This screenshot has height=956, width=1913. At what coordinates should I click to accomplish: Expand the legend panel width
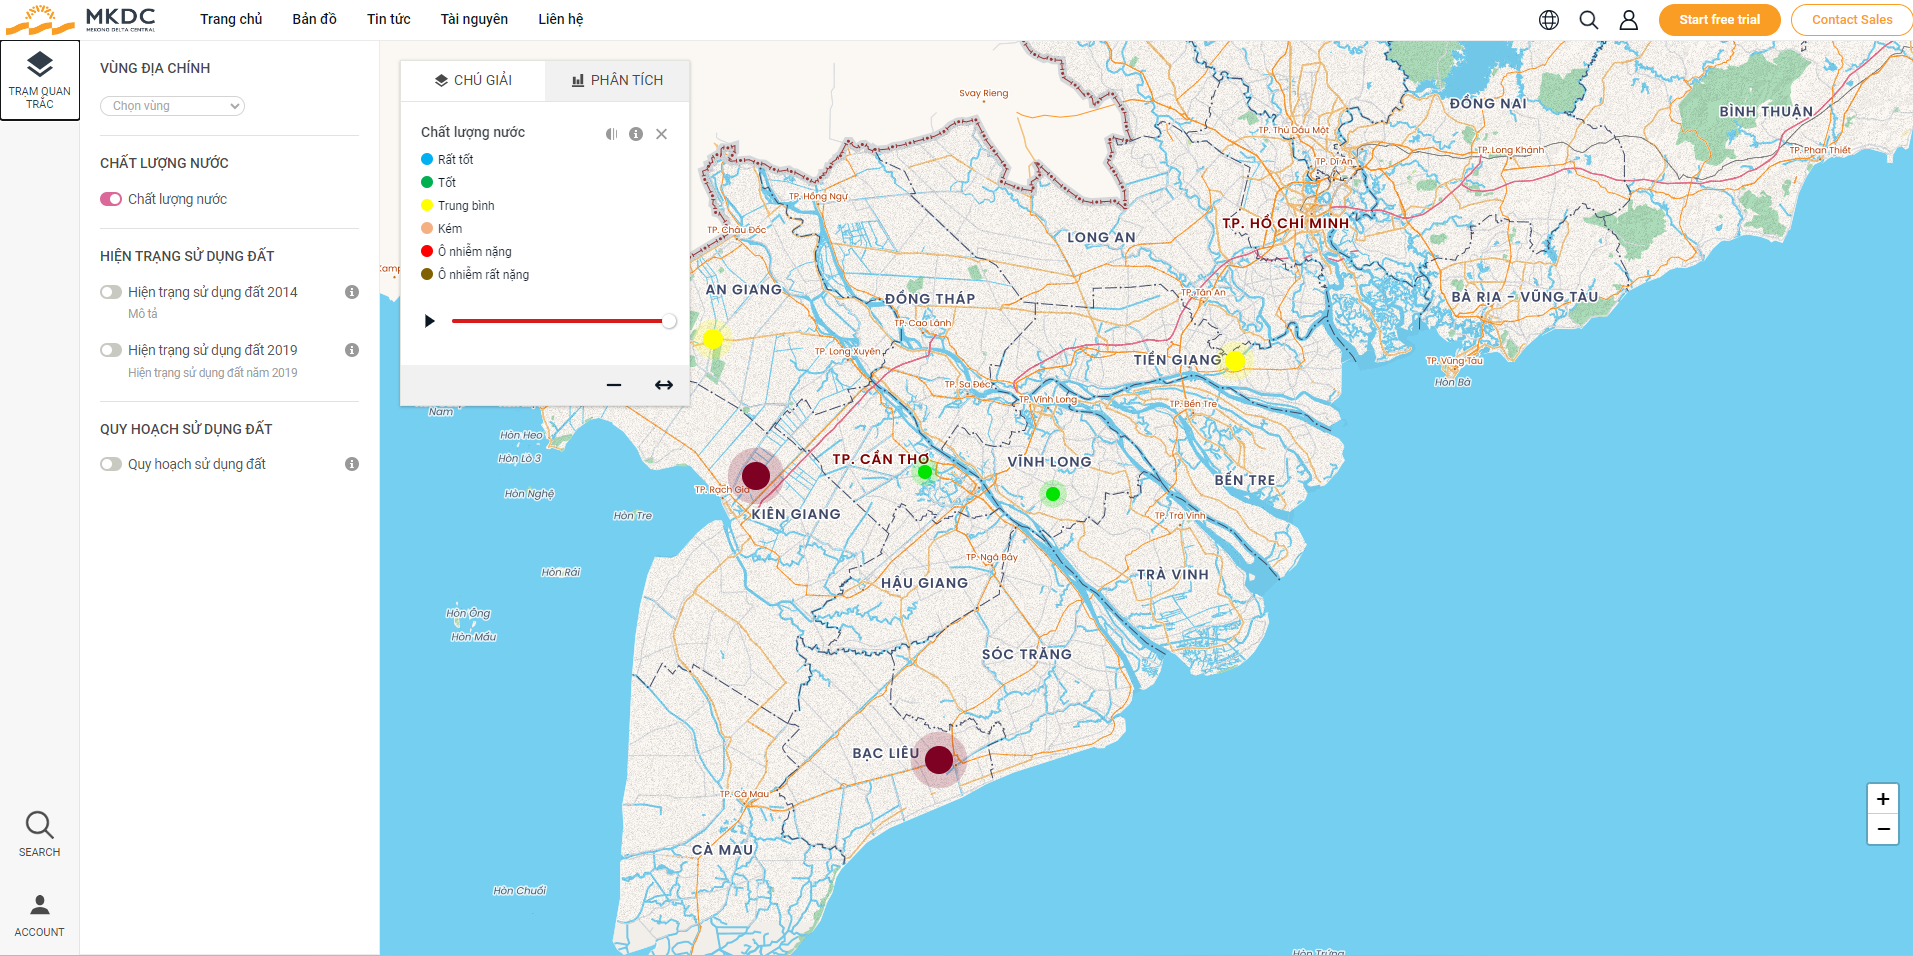coord(664,385)
